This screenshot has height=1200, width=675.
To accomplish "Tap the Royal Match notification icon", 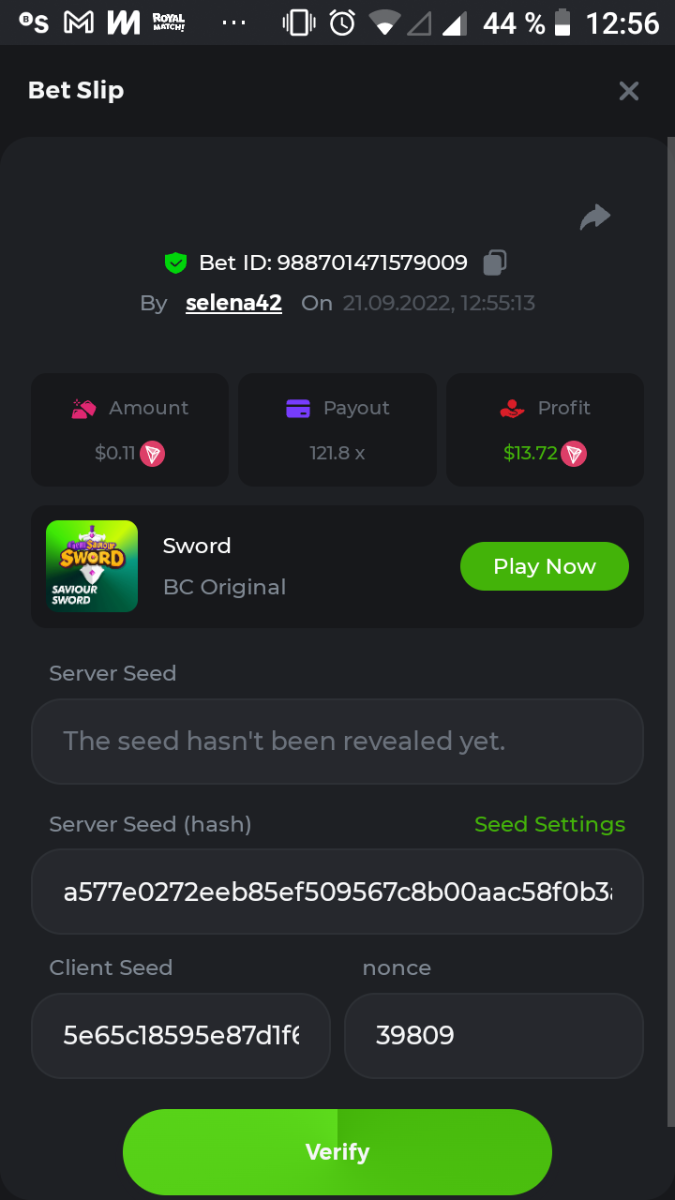I will click(169, 23).
